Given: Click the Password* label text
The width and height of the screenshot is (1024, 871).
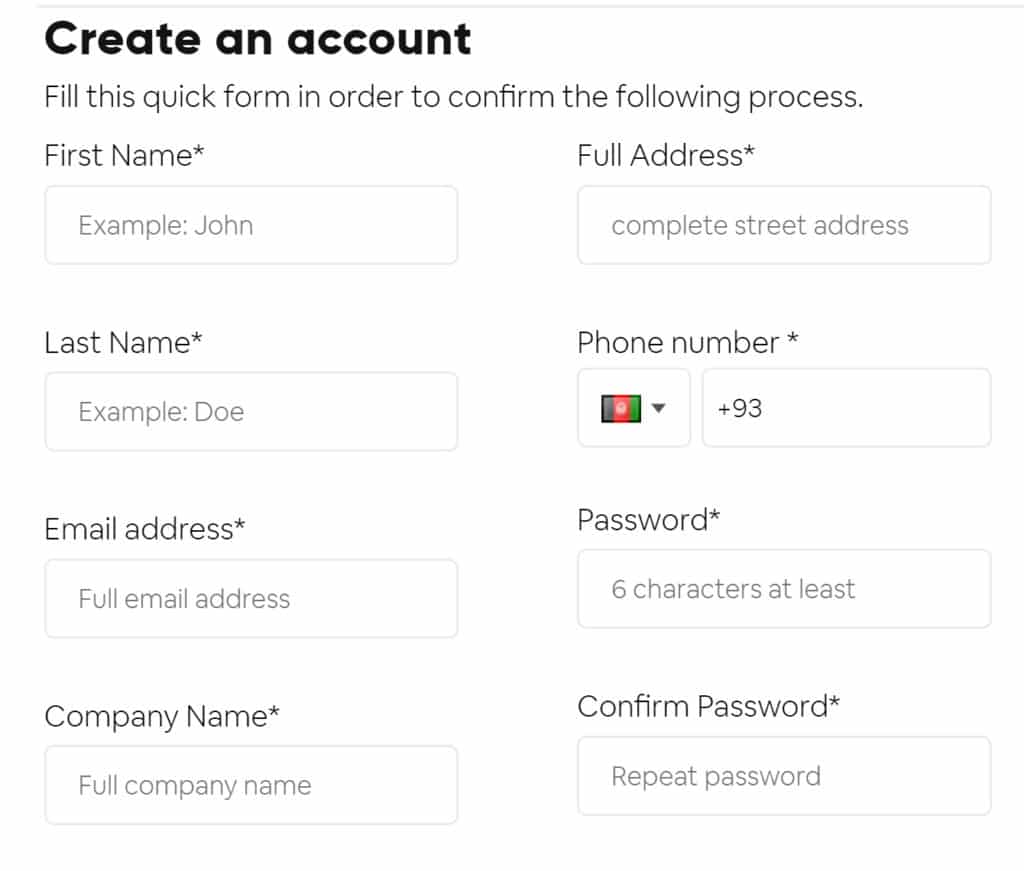Looking at the screenshot, I should (648, 520).
